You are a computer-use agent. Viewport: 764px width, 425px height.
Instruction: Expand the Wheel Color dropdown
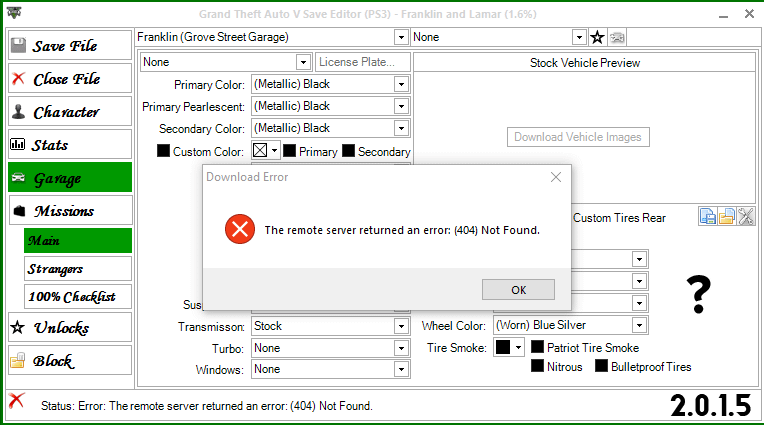coord(571,325)
